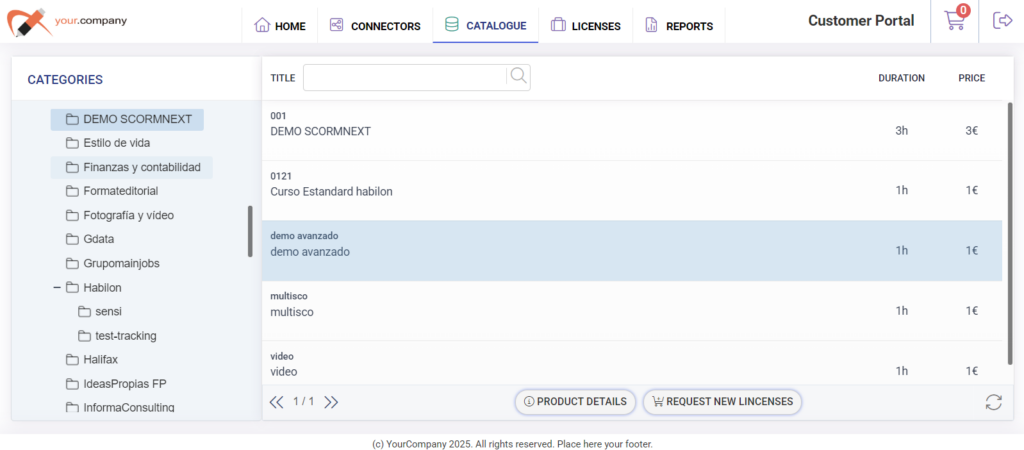Click the 3h duration value

point(901,131)
